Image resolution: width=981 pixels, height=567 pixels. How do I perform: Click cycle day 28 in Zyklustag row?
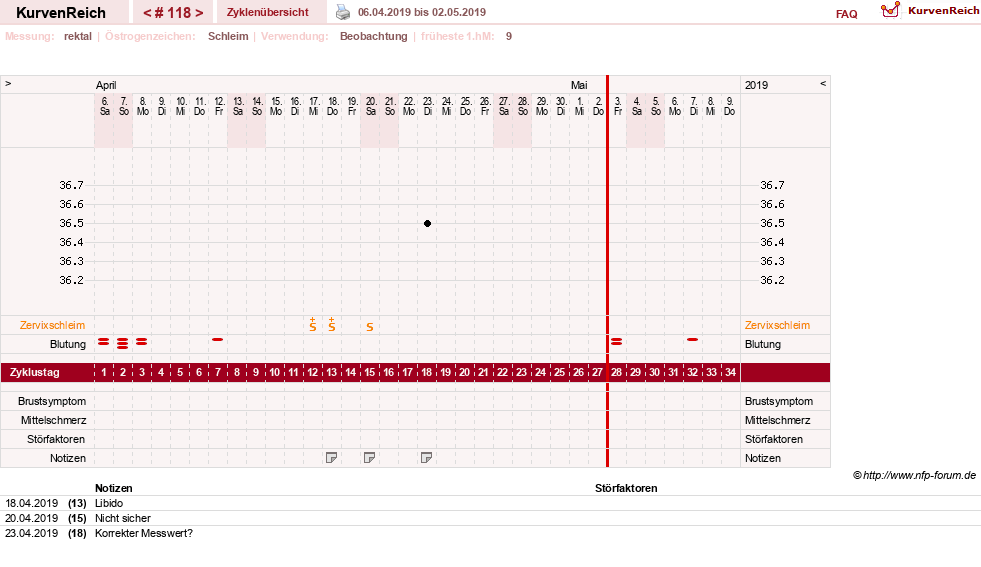[617, 372]
